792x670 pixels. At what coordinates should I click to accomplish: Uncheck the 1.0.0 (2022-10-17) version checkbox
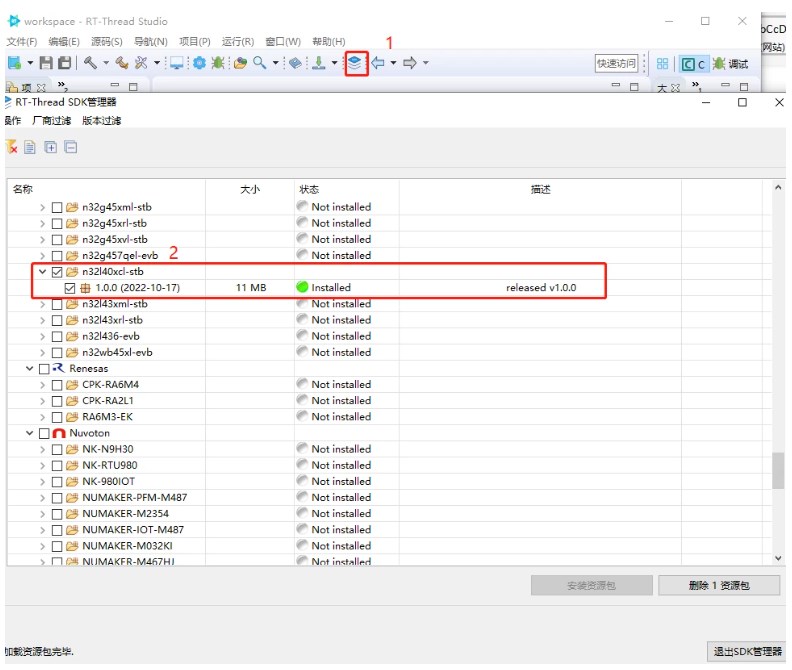pyautogui.click(x=70, y=288)
